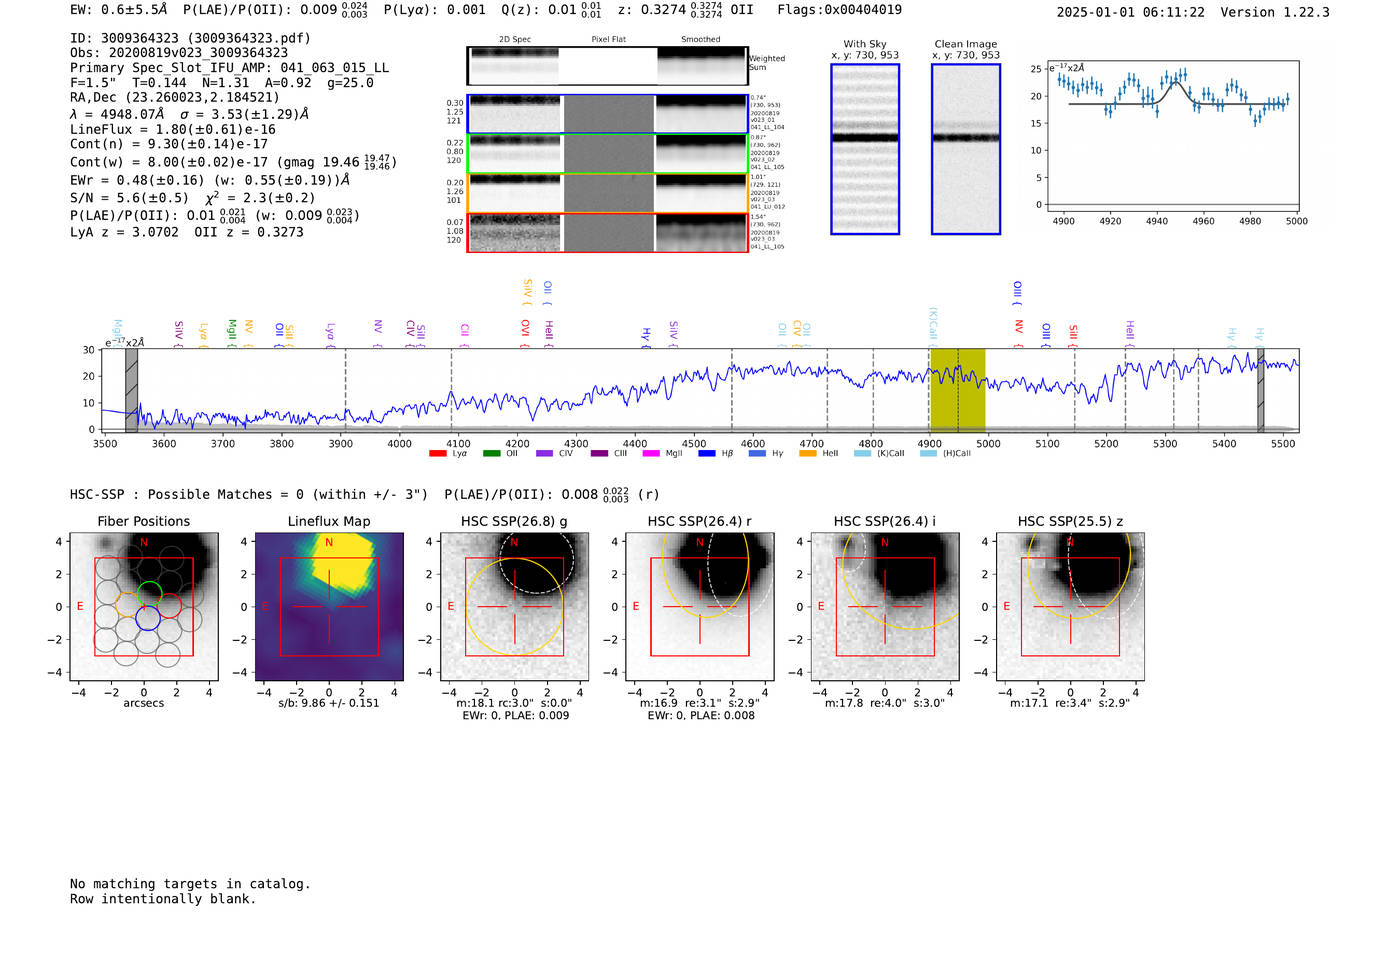Click the 'ID: 3009364323 (3009364323.pdf)' text
Screen dimensions: 1400x953
190,38
